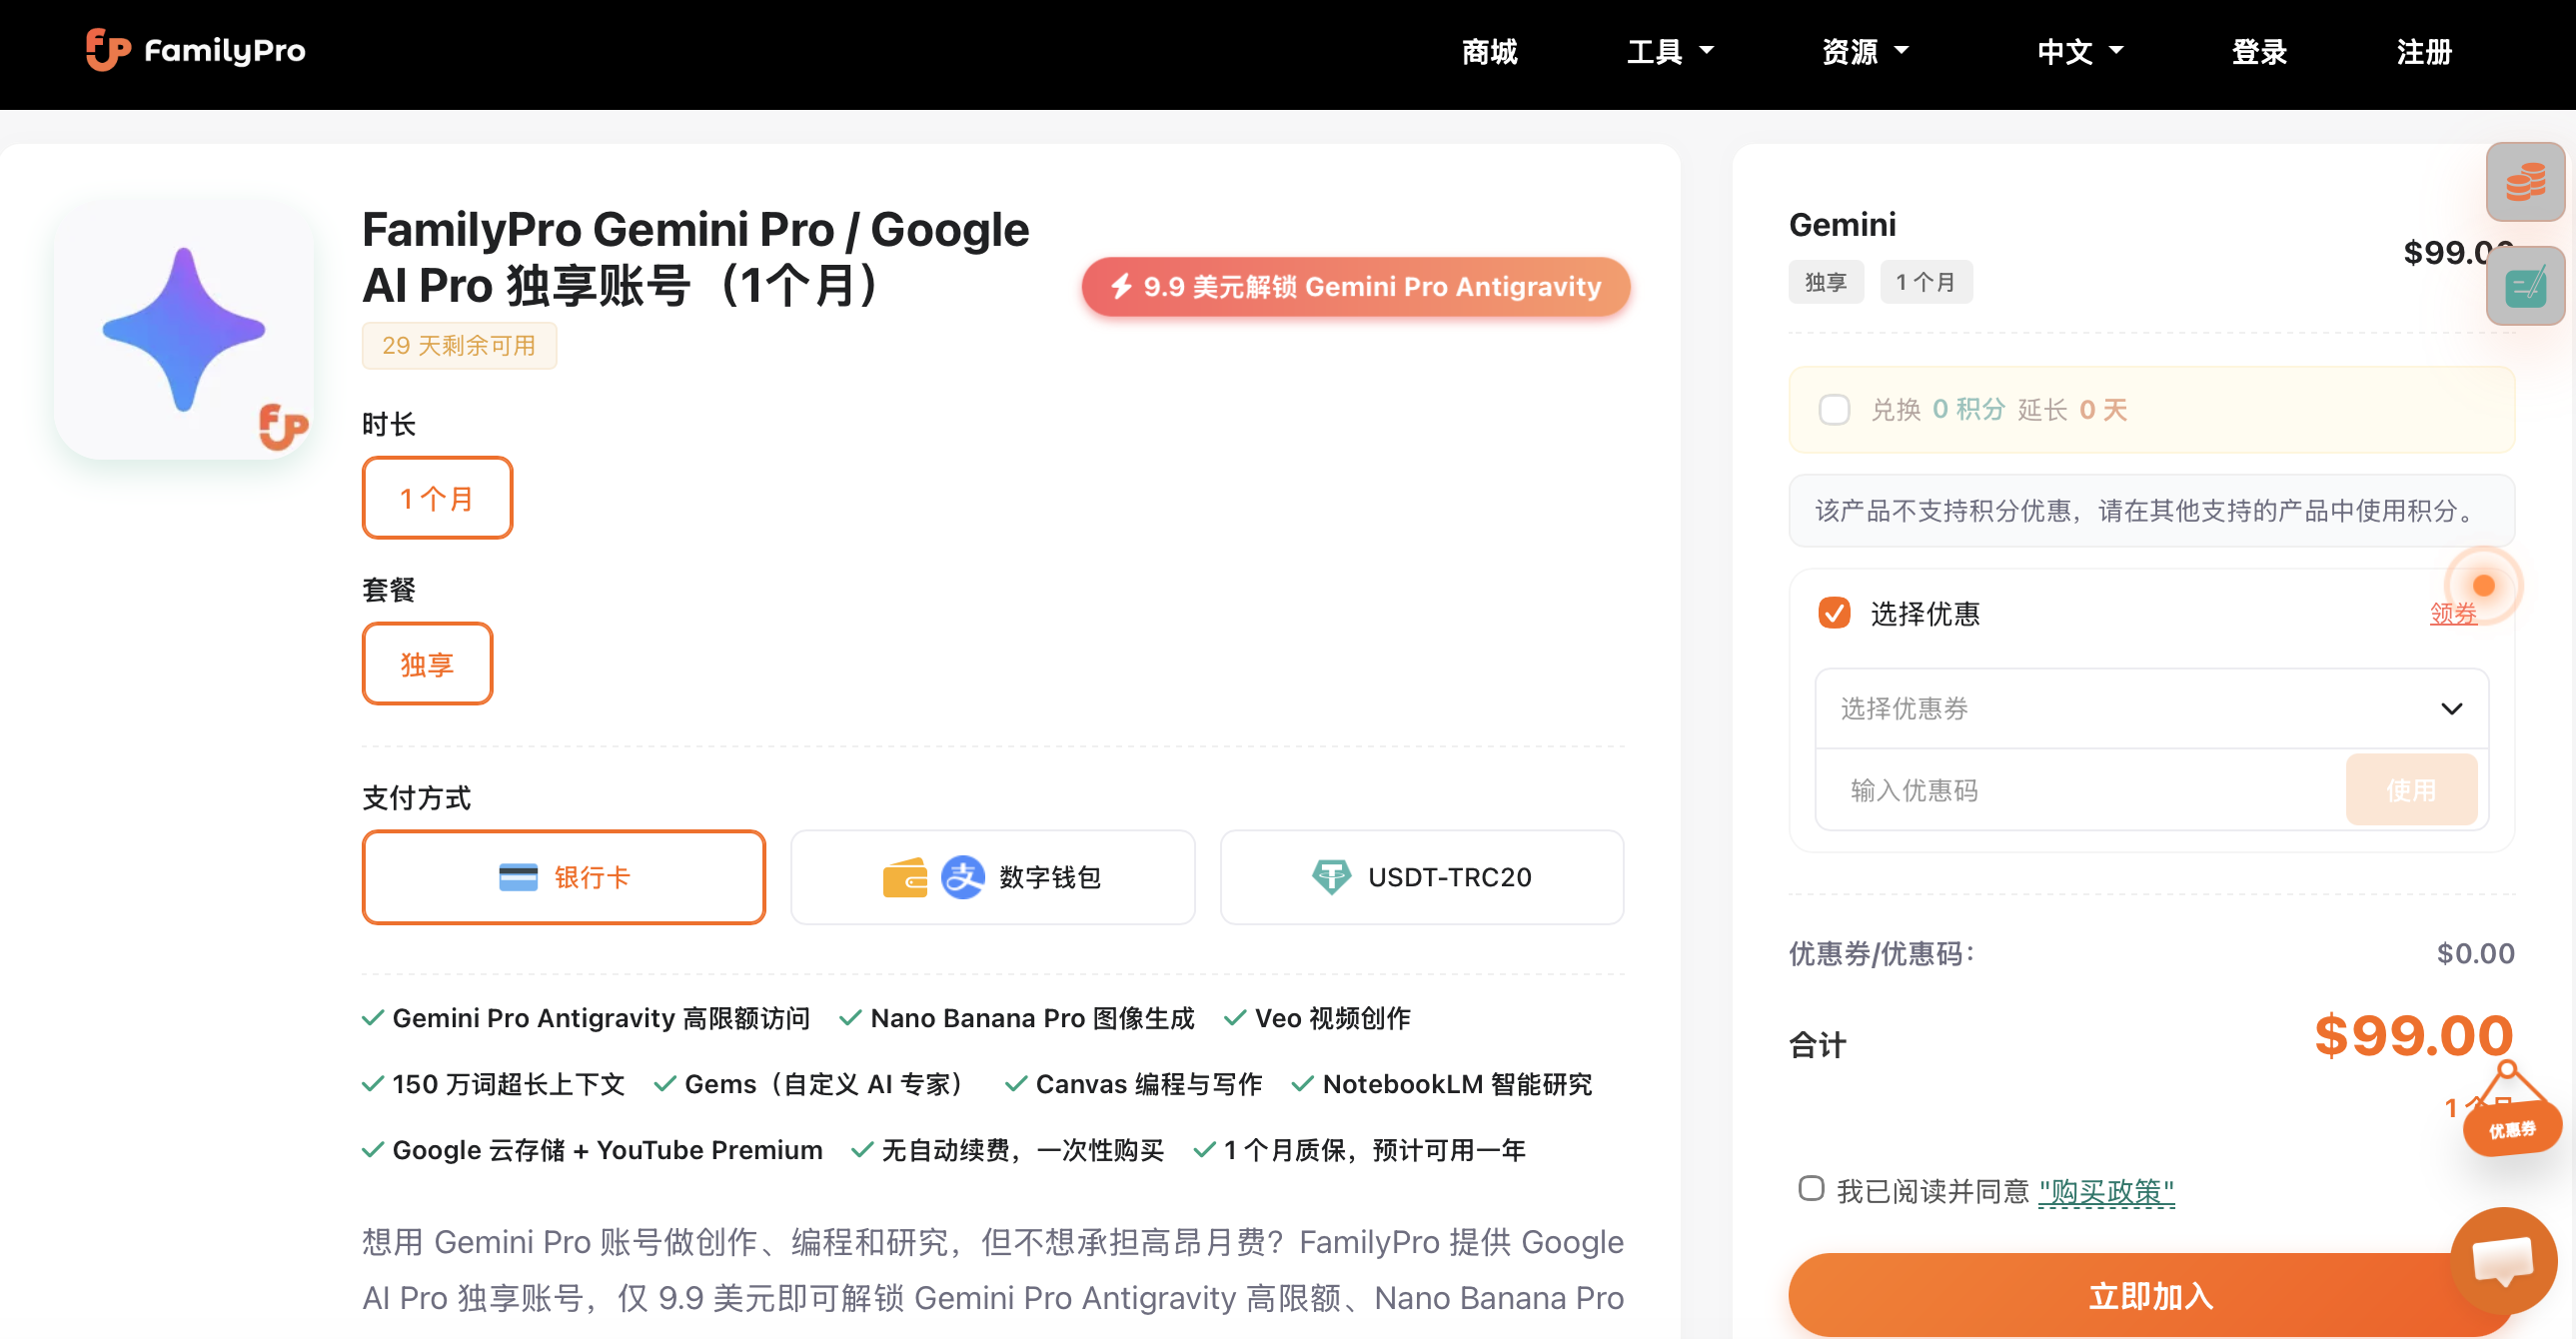This screenshot has height=1339, width=2576.
Task: Expand the 工具 tools menu
Action: (x=1669, y=51)
